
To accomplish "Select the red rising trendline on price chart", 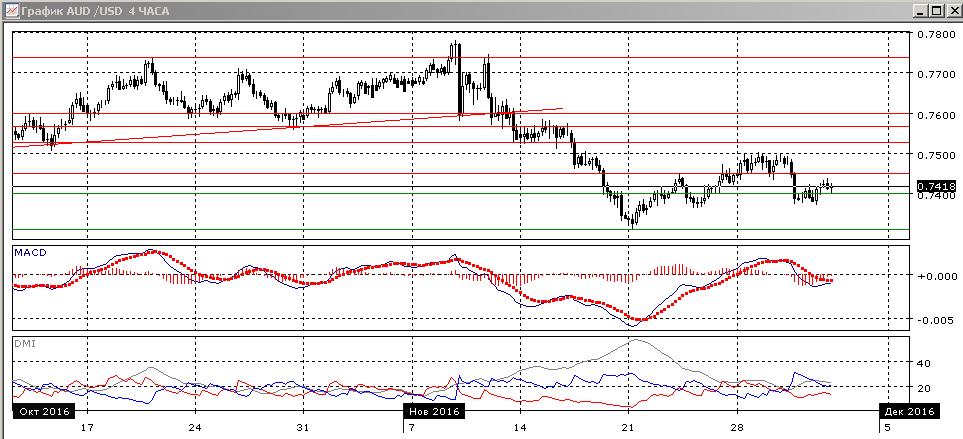I will tap(288, 128).
